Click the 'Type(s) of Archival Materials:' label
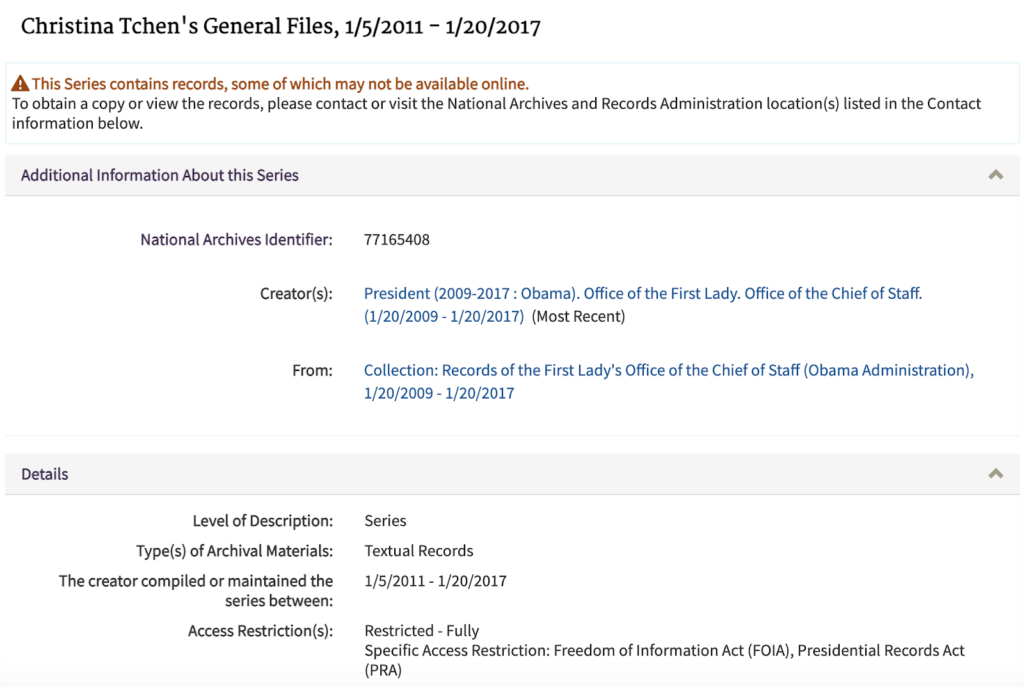Screen dimensions: 1024x687 point(234,551)
